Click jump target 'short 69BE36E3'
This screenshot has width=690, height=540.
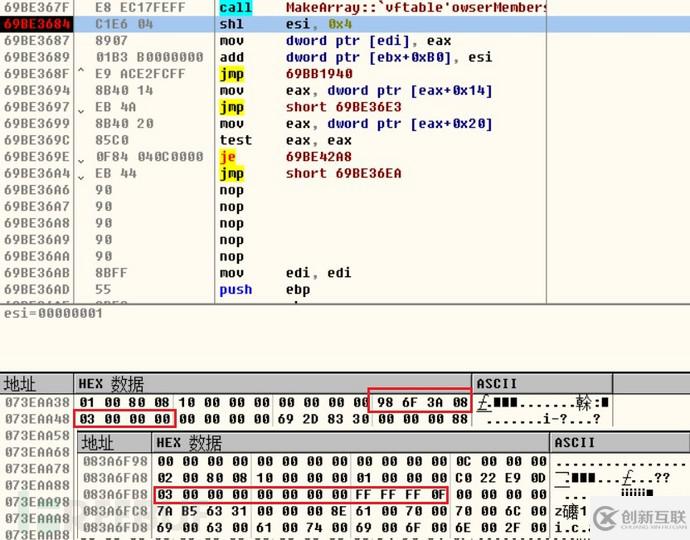pyautogui.click(x=344, y=107)
